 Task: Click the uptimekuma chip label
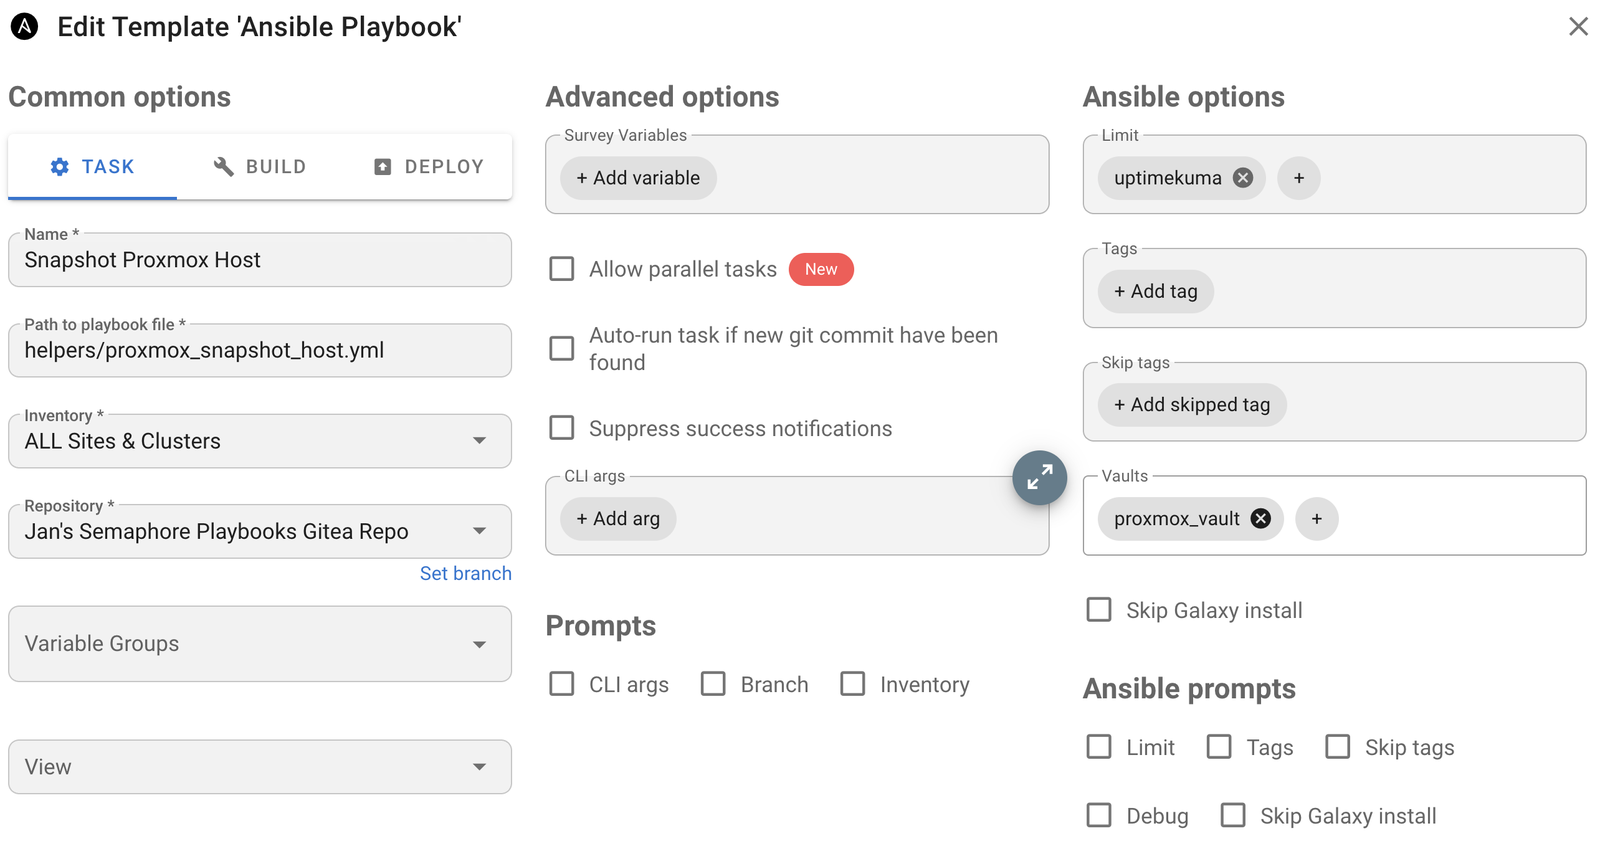1168,178
